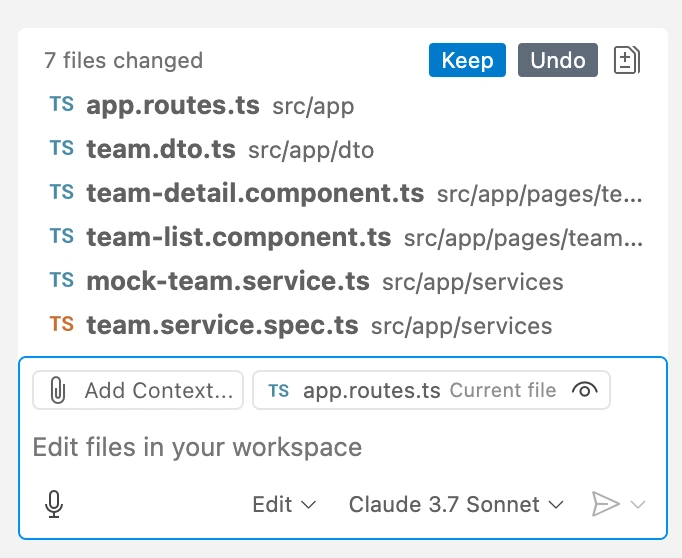Click the send arrow icon
This screenshot has width=682, height=558.
point(605,505)
